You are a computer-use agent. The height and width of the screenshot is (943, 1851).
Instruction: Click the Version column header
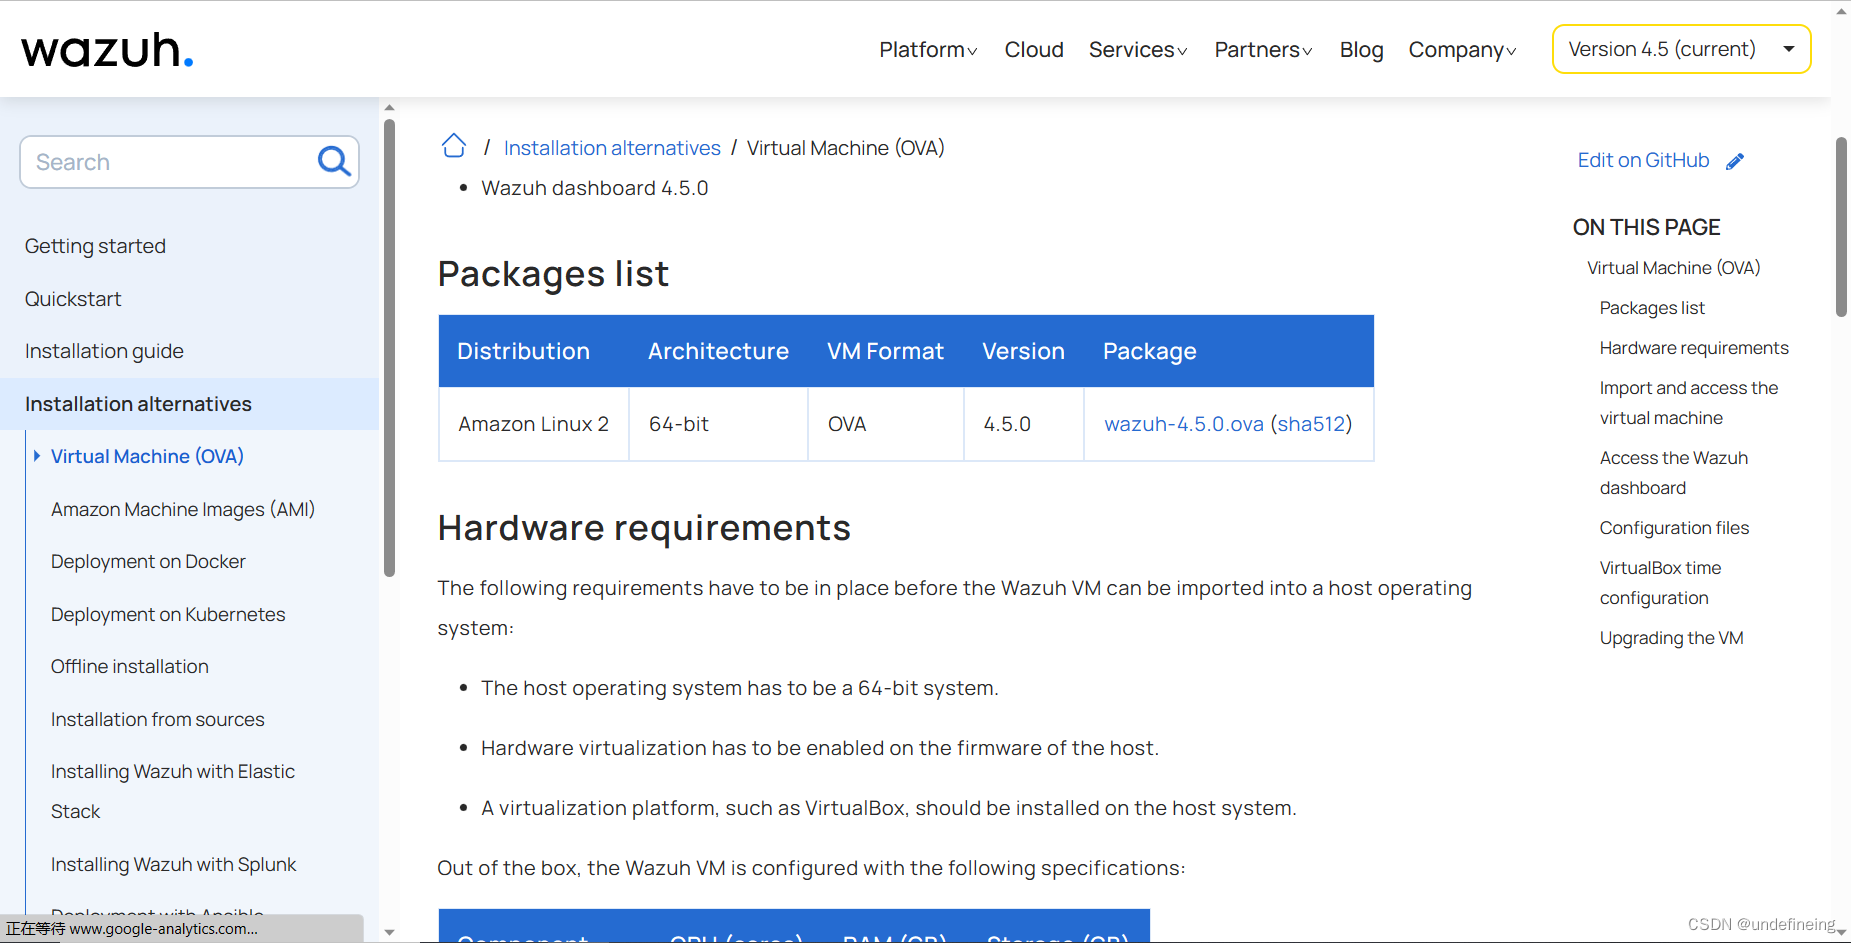click(1023, 351)
